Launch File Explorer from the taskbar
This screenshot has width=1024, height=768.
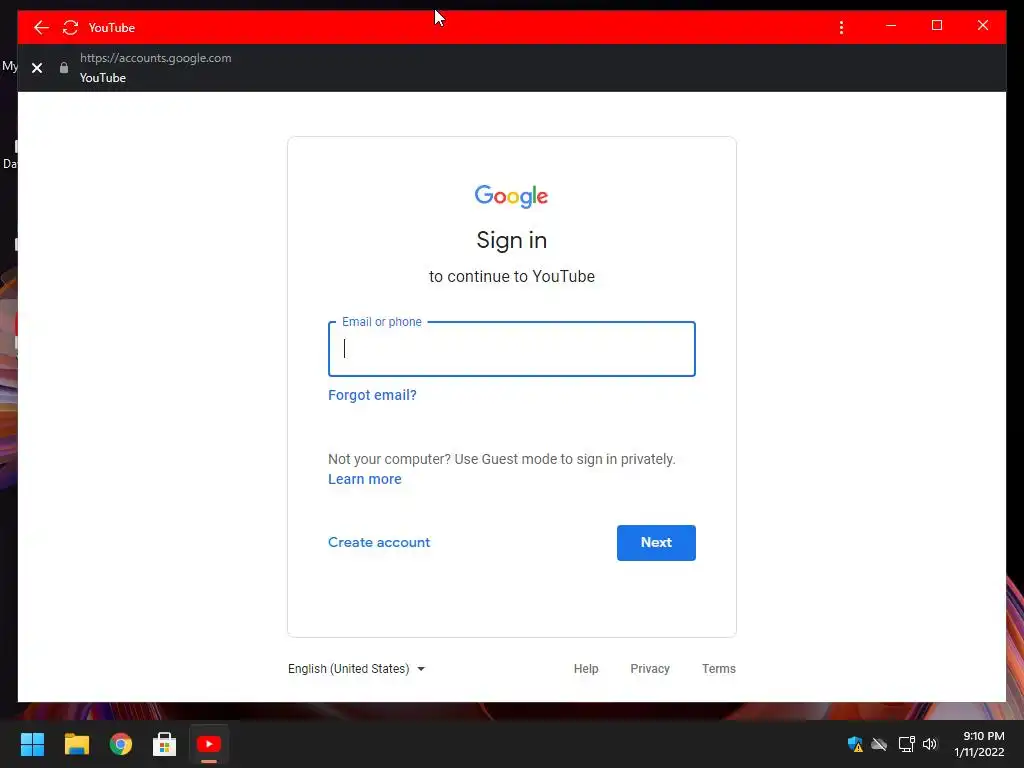(x=76, y=744)
